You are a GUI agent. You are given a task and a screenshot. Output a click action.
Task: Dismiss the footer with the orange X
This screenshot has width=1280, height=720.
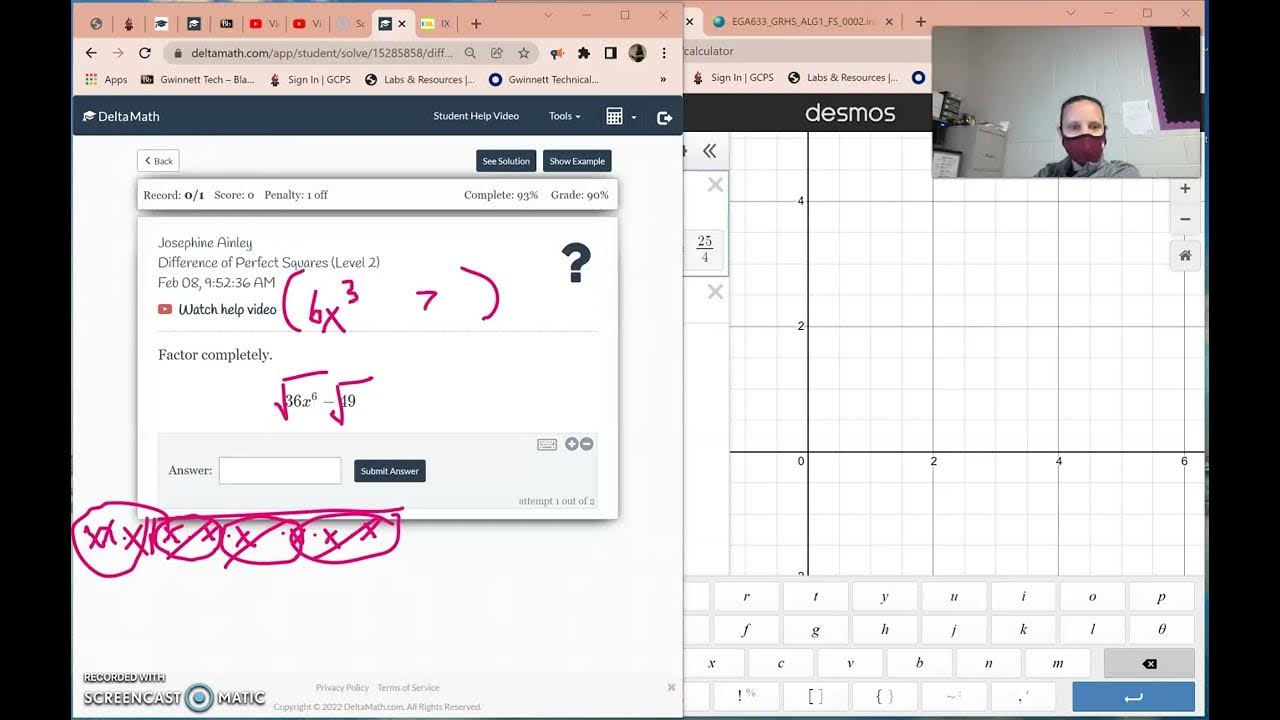(x=671, y=687)
